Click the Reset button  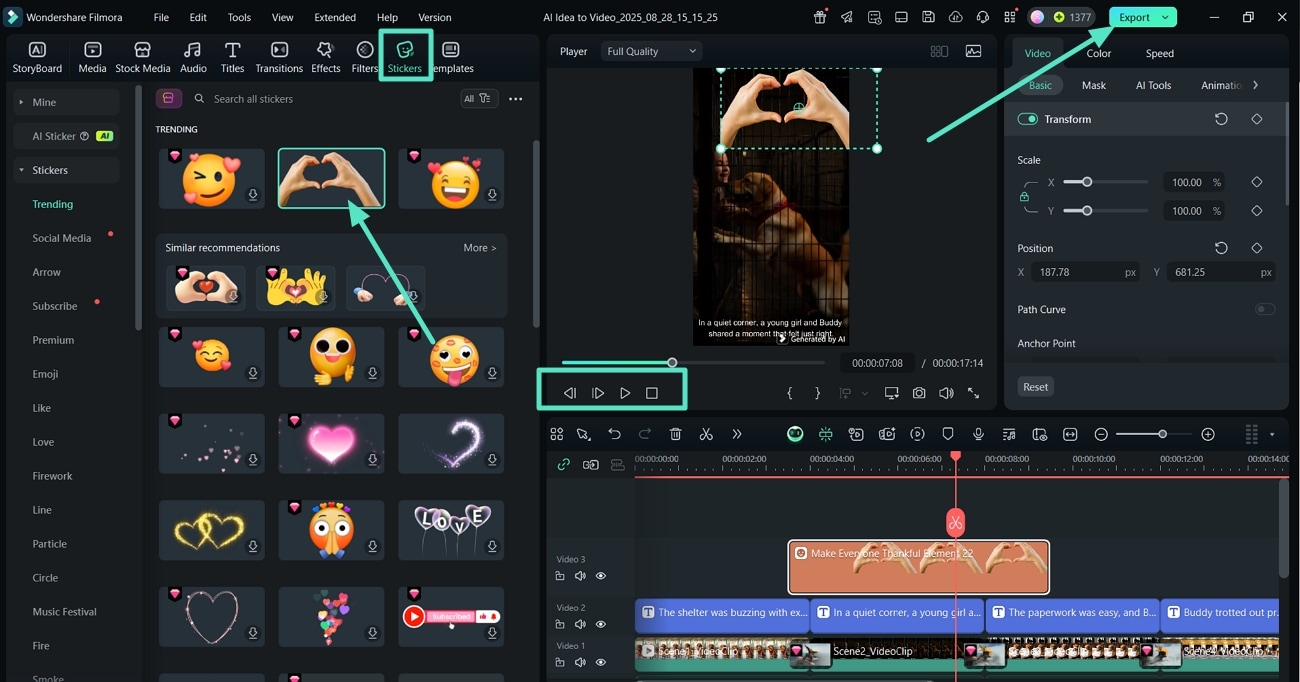click(x=1036, y=387)
